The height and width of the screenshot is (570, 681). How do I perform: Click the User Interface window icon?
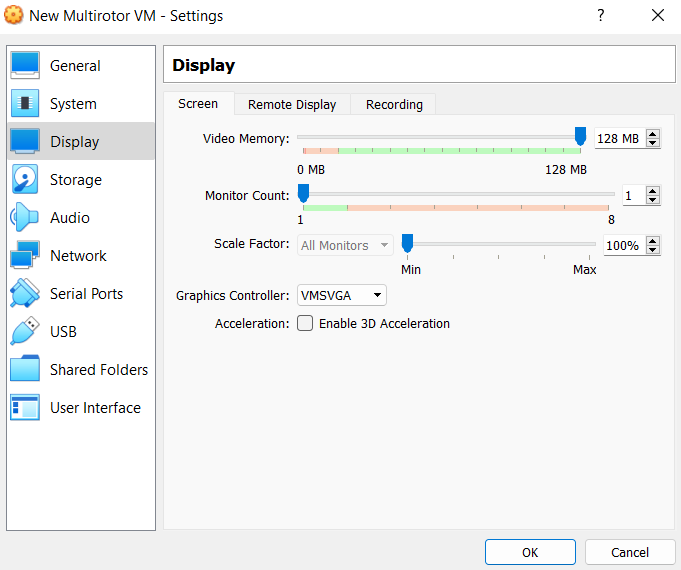click(25, 407)
